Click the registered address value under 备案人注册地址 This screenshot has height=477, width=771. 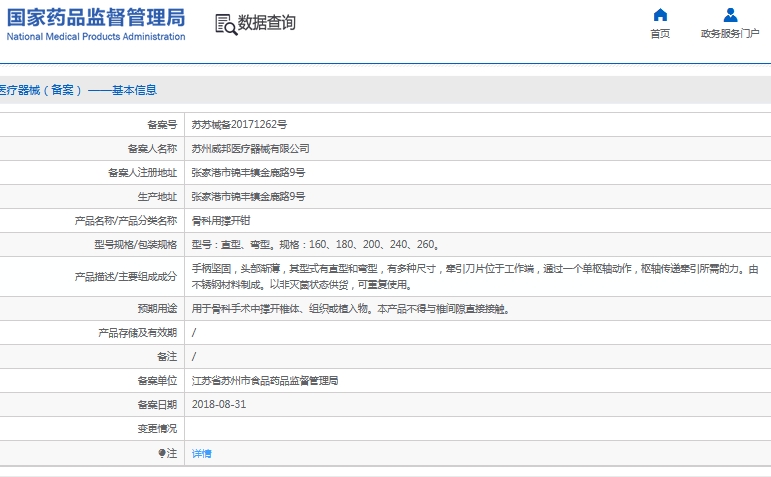pos(248,173)
